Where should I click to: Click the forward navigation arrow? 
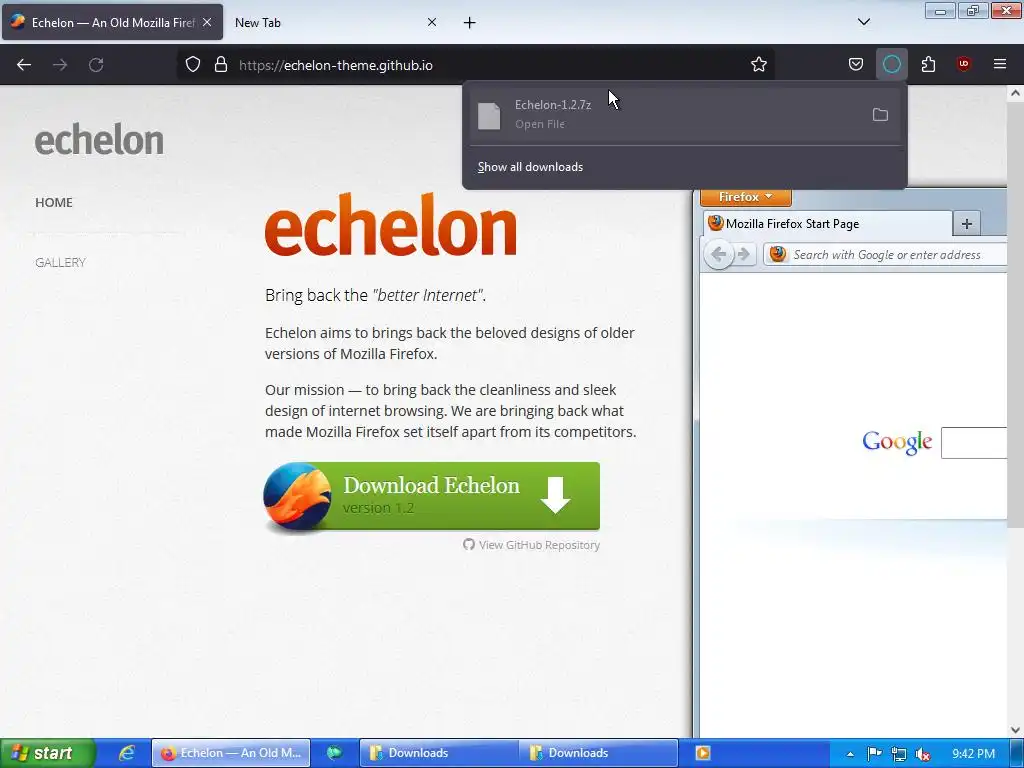pyautogui.click(x=60, y=65)
